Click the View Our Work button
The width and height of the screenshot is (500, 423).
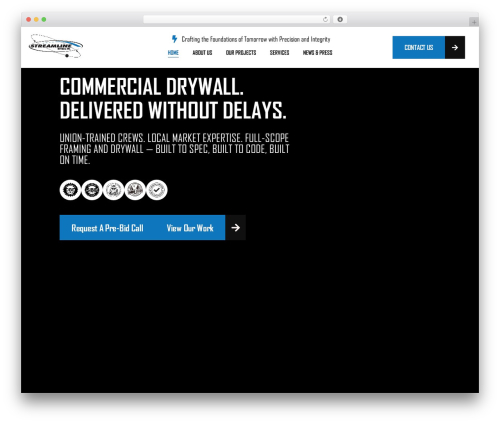click(190, 228)
